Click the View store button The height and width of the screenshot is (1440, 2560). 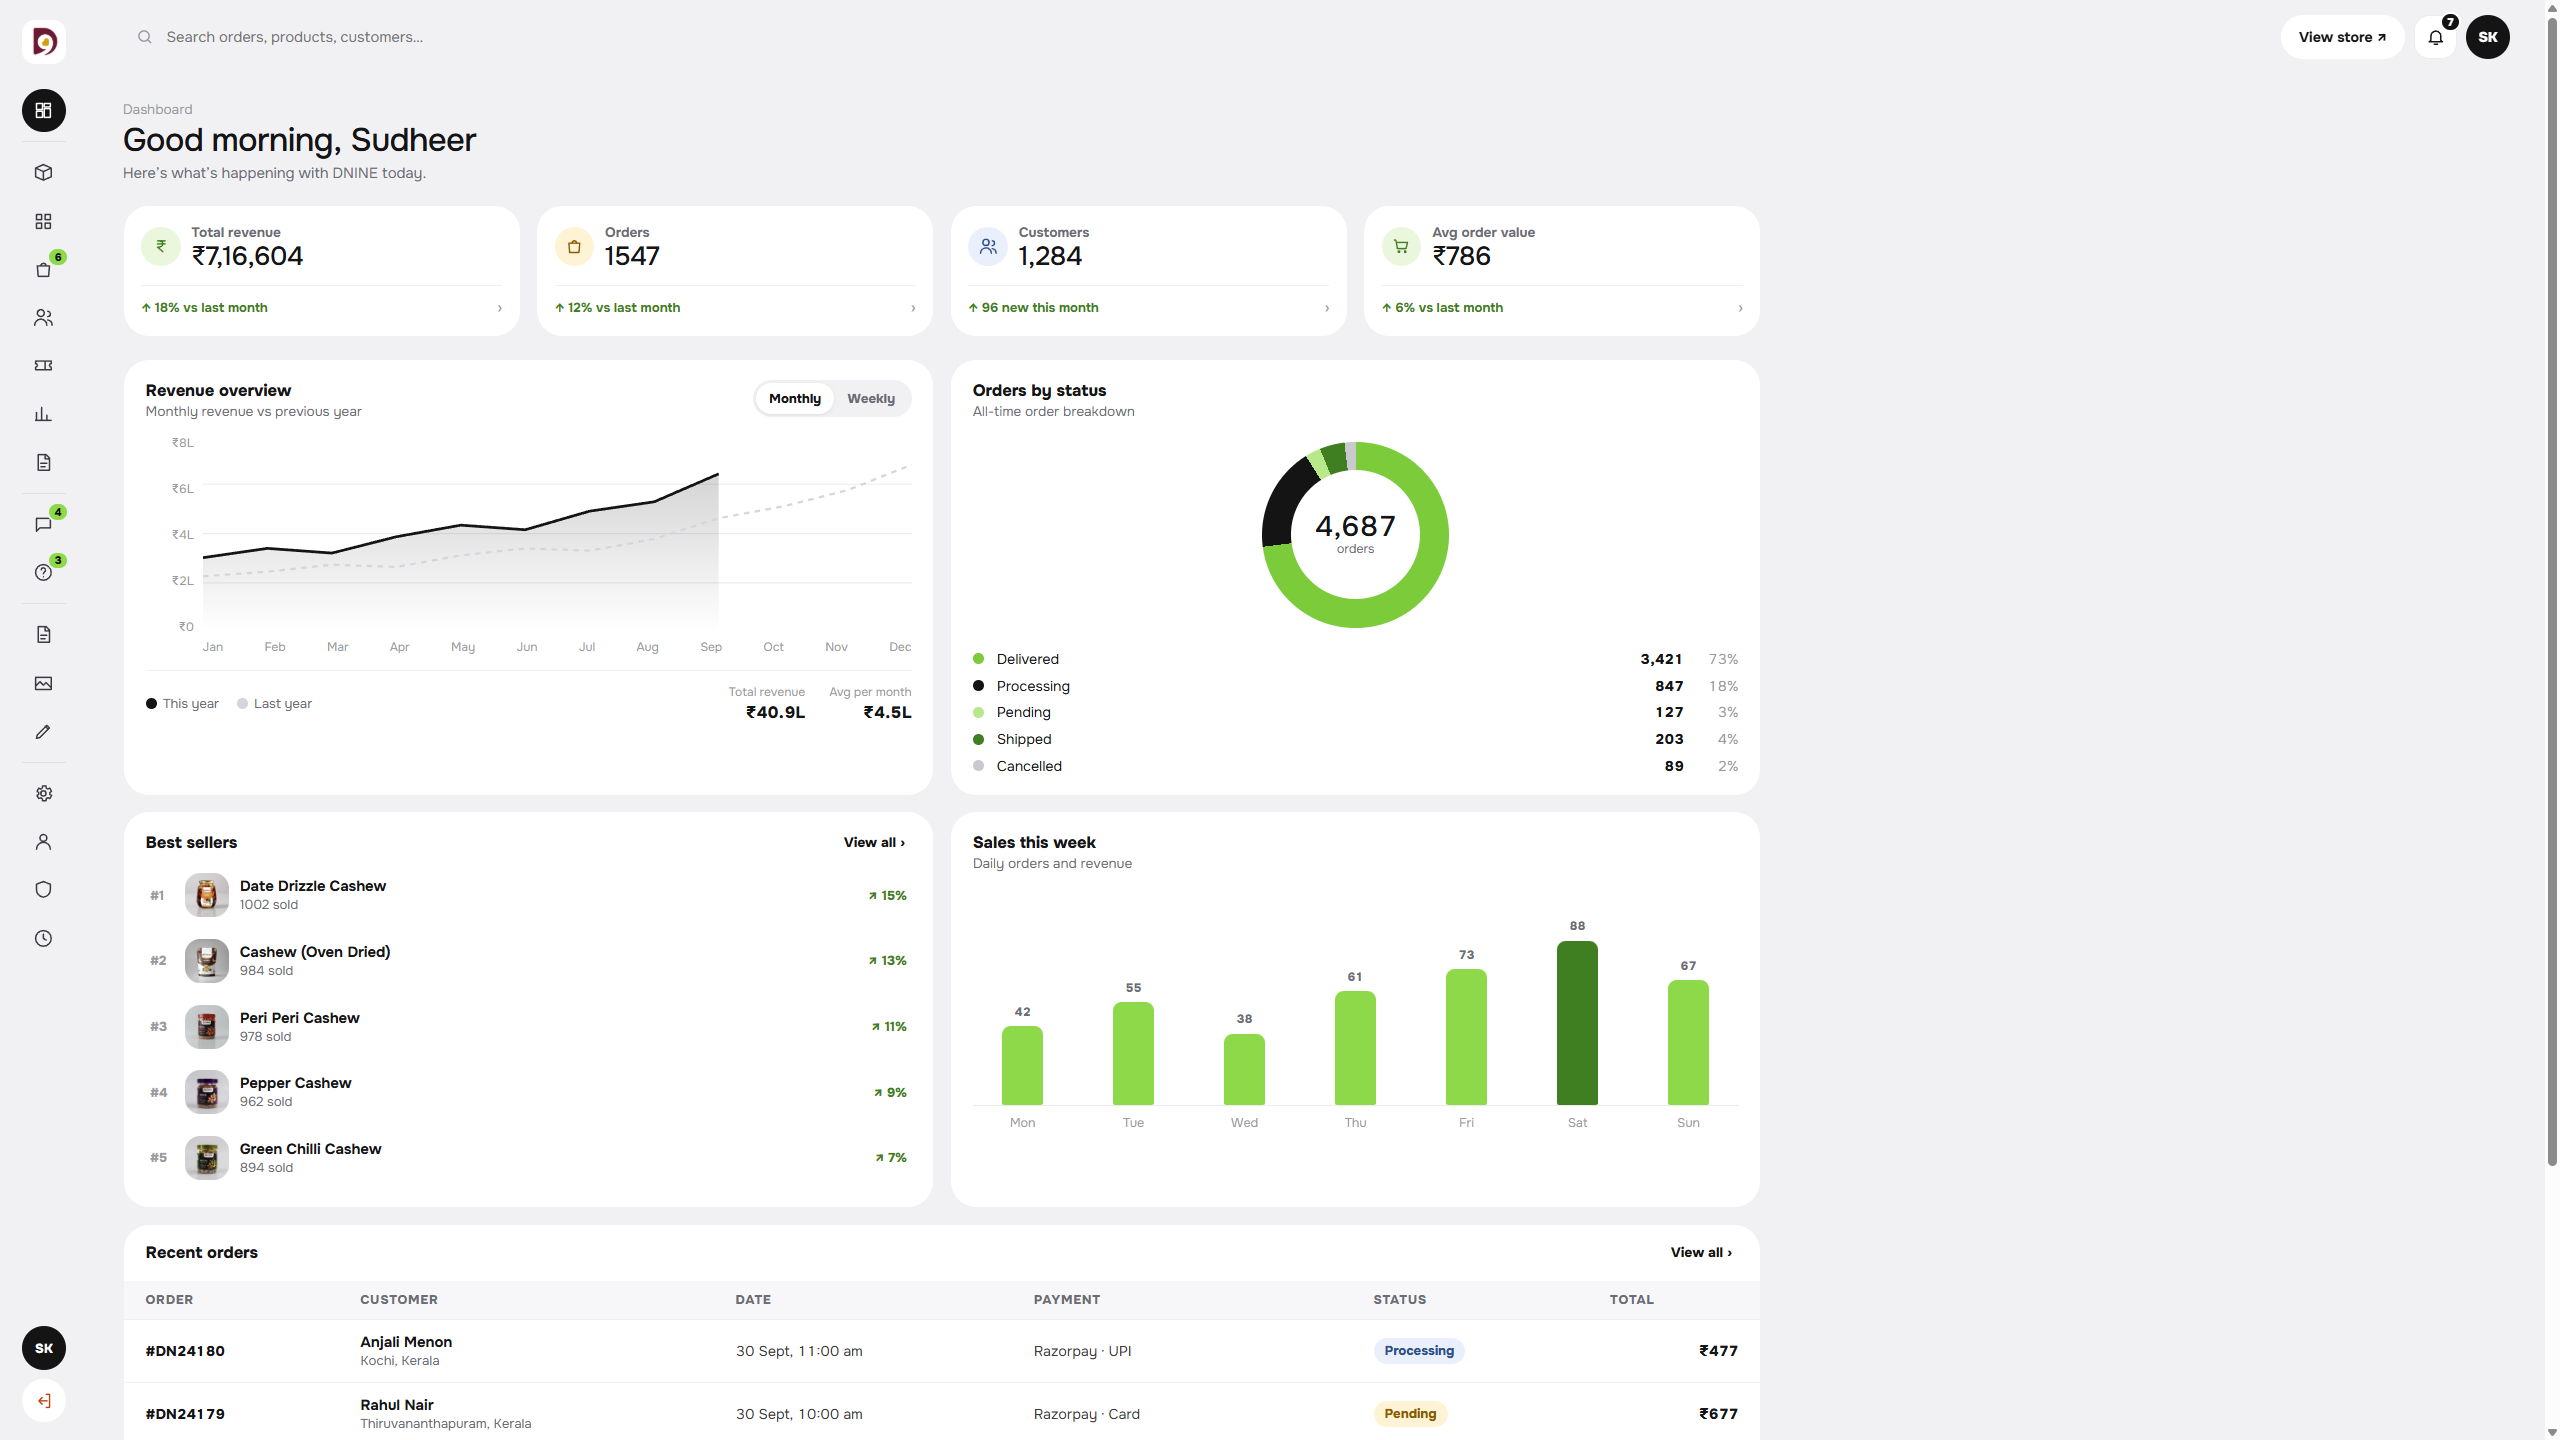[2342, 37]
